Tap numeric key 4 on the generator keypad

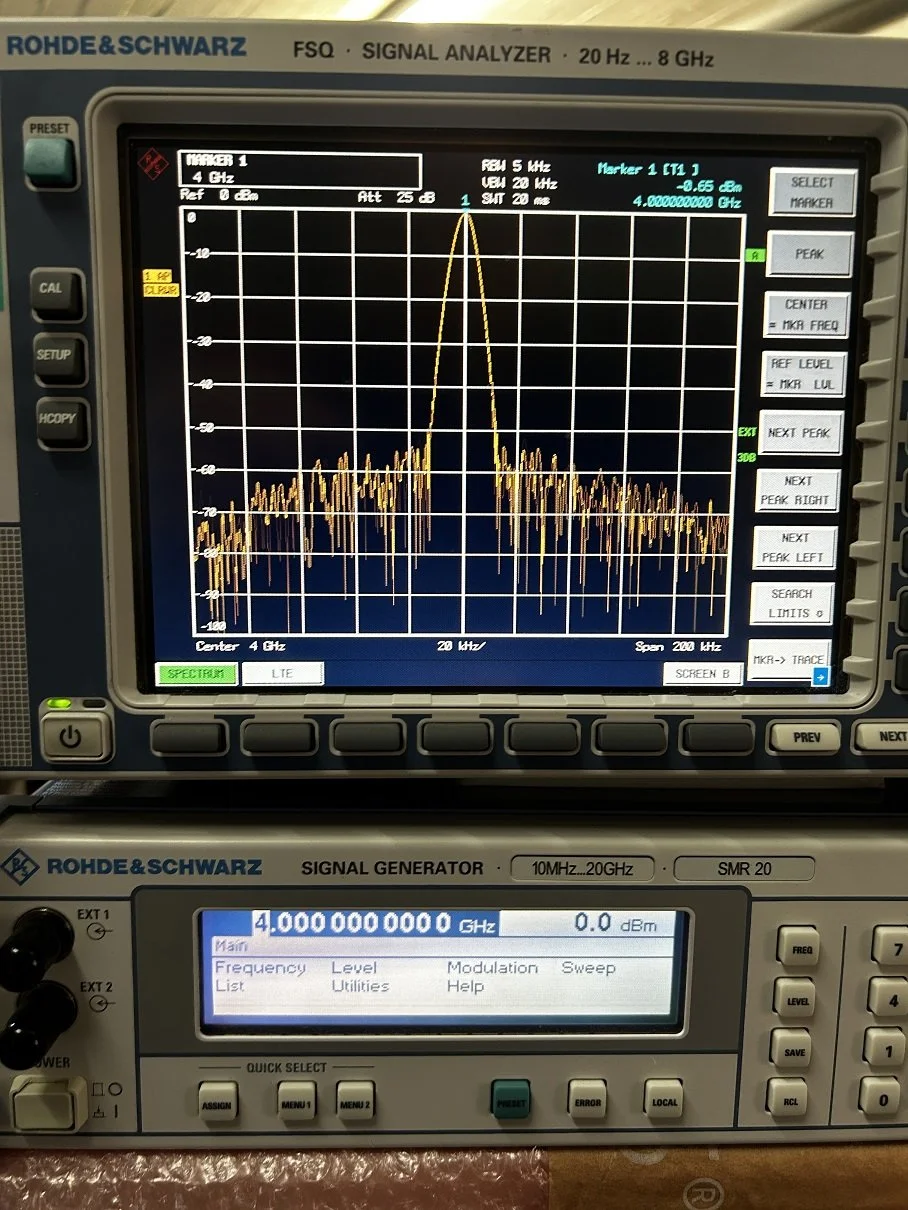888,997
